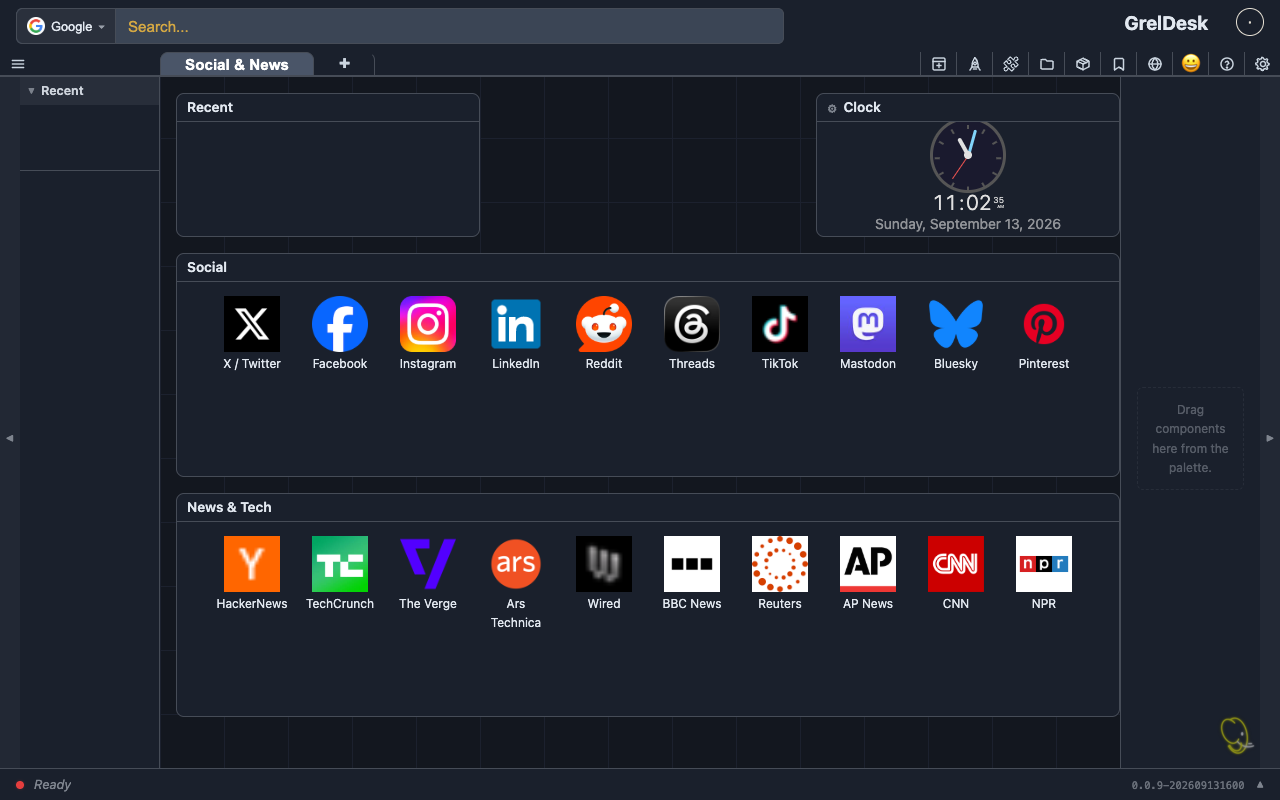The image size is (1280, 800).
Task: Open the Ars Technica shortcut
Action: [516, 583]
